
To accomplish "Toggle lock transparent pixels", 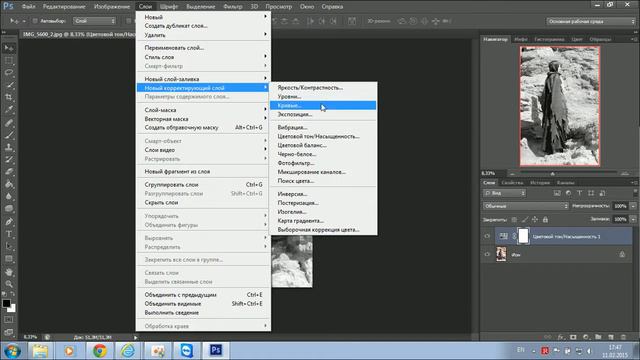I will click(514, 220).
